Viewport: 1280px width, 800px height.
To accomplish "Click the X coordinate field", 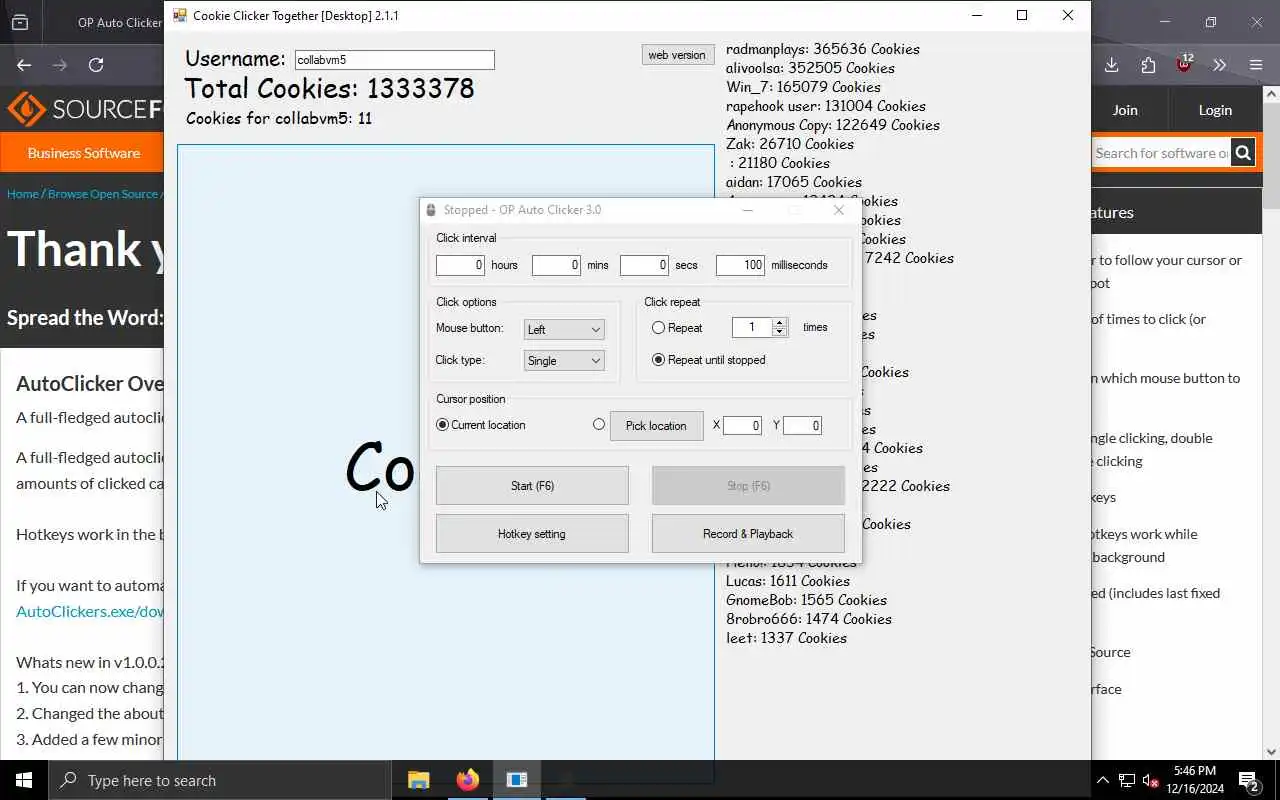I will (742, 425).
